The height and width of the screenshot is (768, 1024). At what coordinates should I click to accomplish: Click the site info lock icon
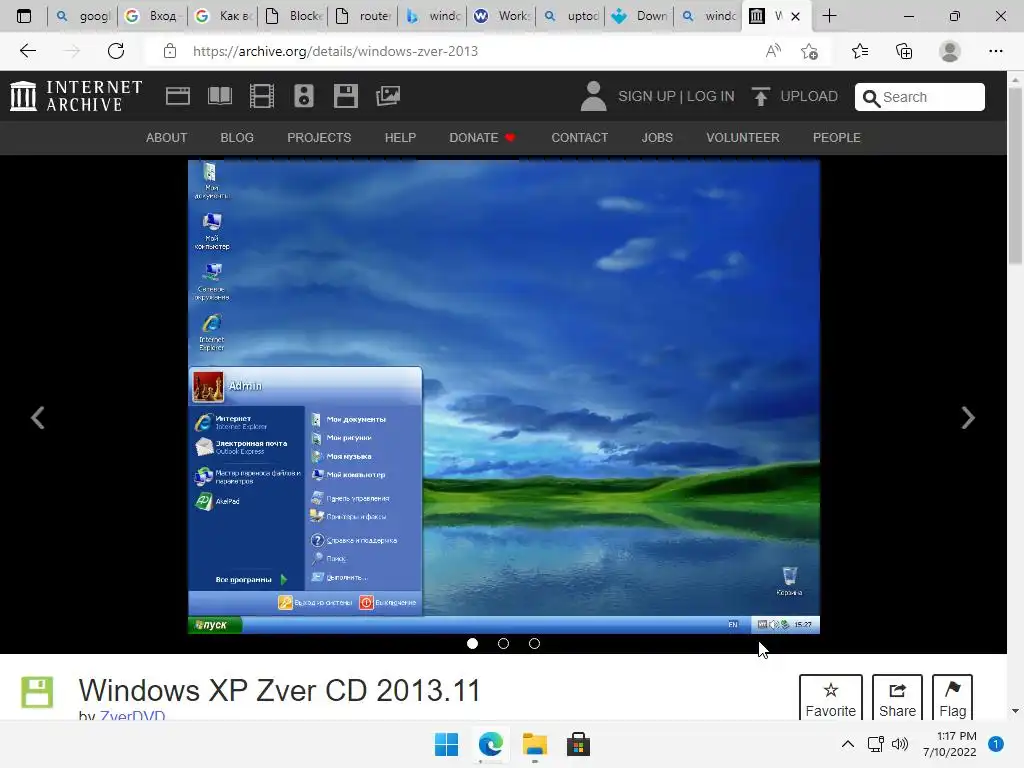[170, 51]
